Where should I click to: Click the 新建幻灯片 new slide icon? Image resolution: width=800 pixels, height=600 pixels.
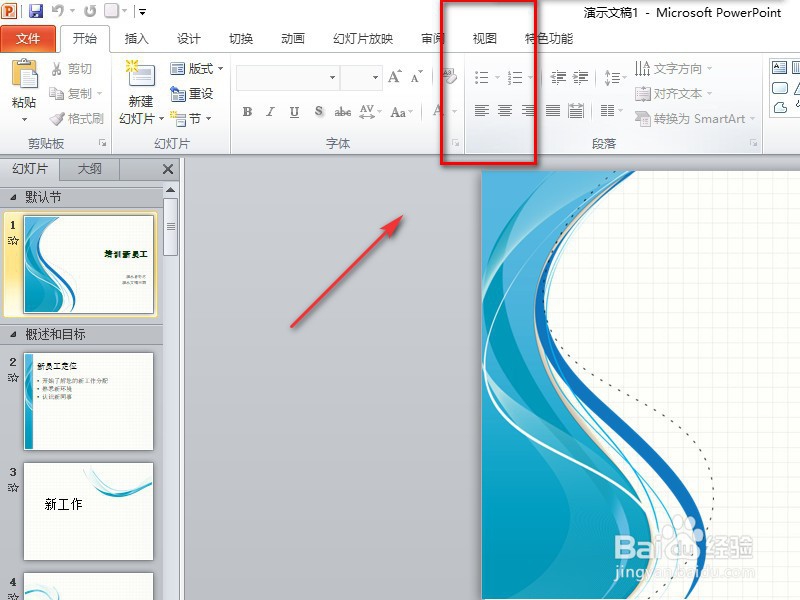(x=140, y=75)
